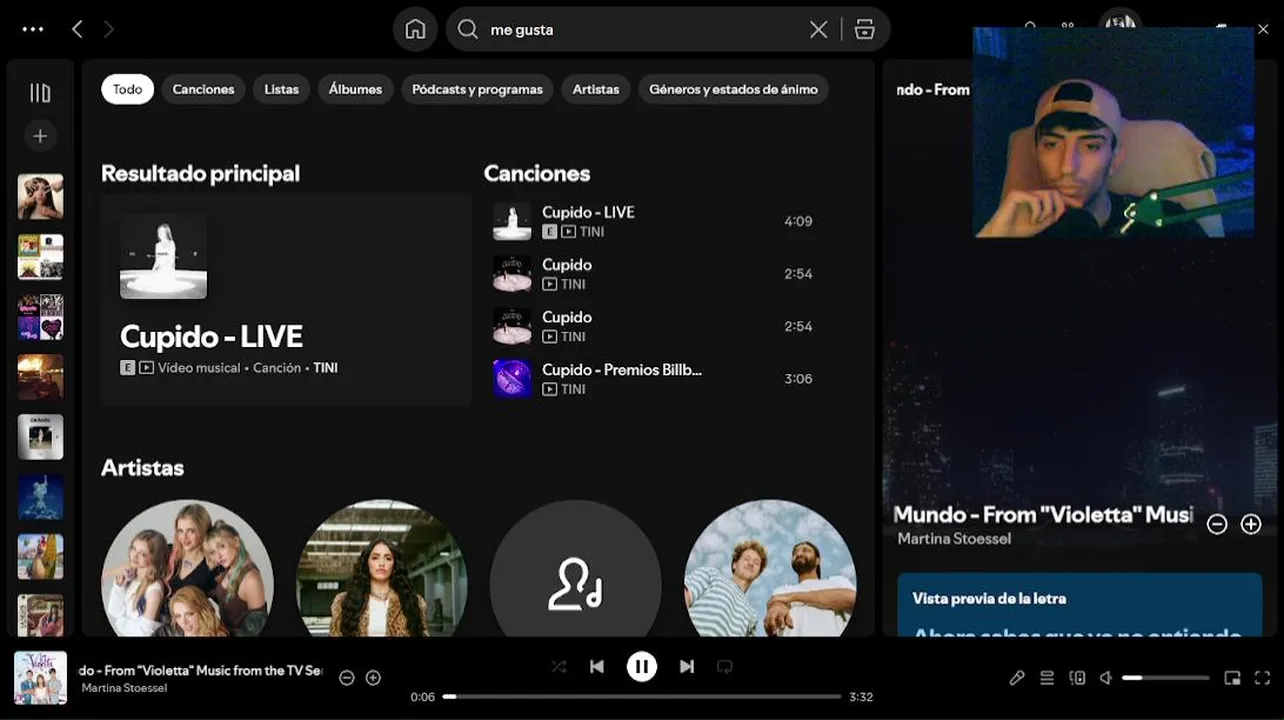
Task: Open the play queue
Action: pyautogui.click(x=1047, y=678)
